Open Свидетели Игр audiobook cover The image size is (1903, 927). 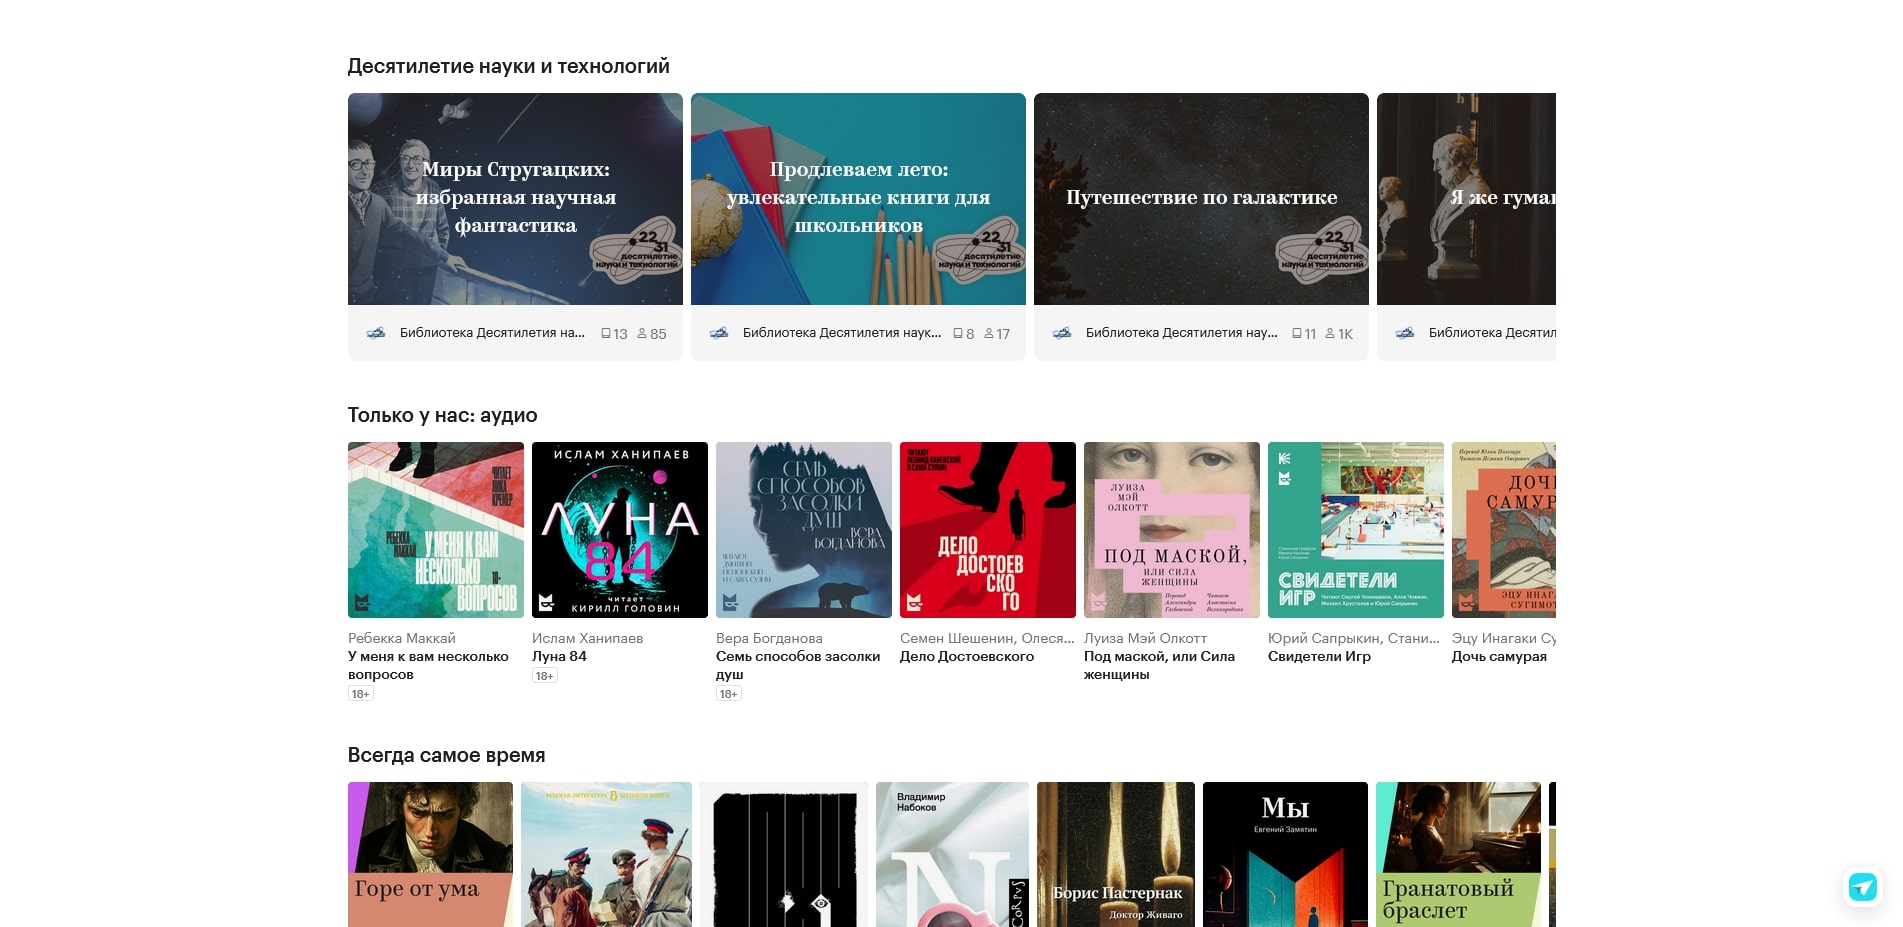(x=1355, y=530)
